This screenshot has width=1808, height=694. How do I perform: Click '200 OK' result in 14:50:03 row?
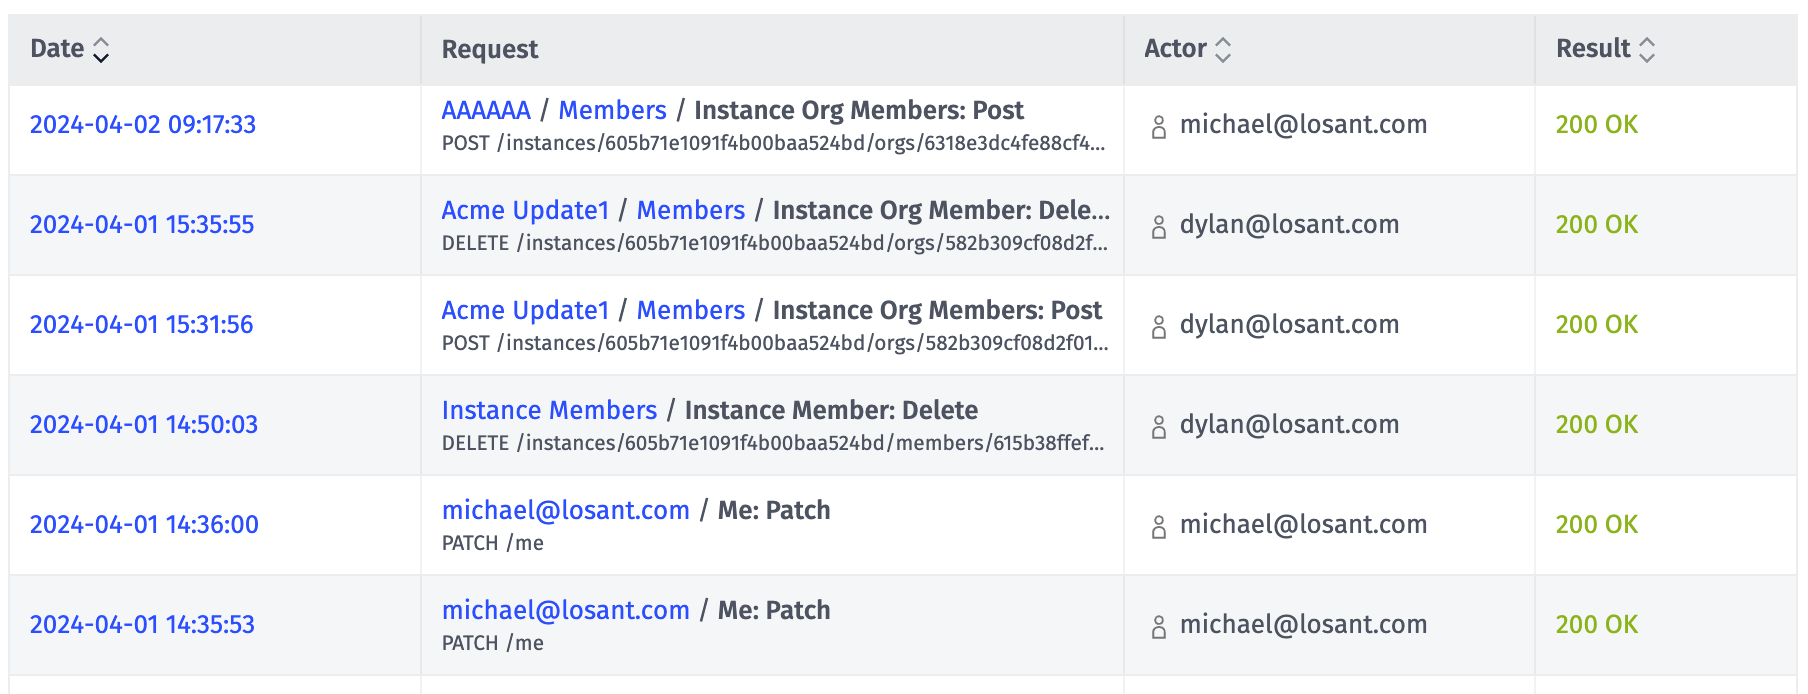[1597, 424]
